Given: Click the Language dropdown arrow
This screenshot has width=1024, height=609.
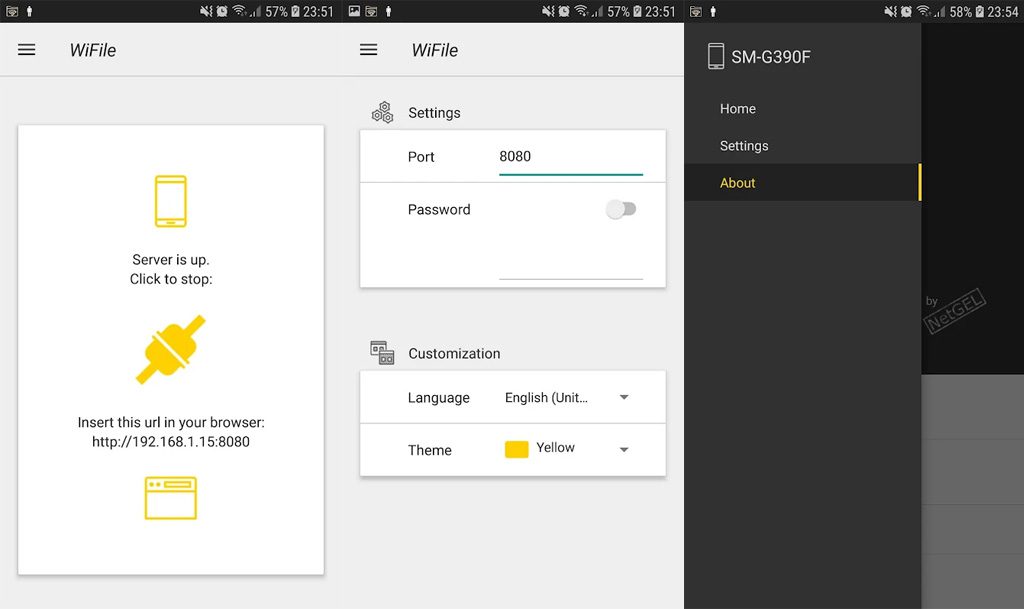Looking at the screenshot, I should pyautogui.click(x=624, y=397).
